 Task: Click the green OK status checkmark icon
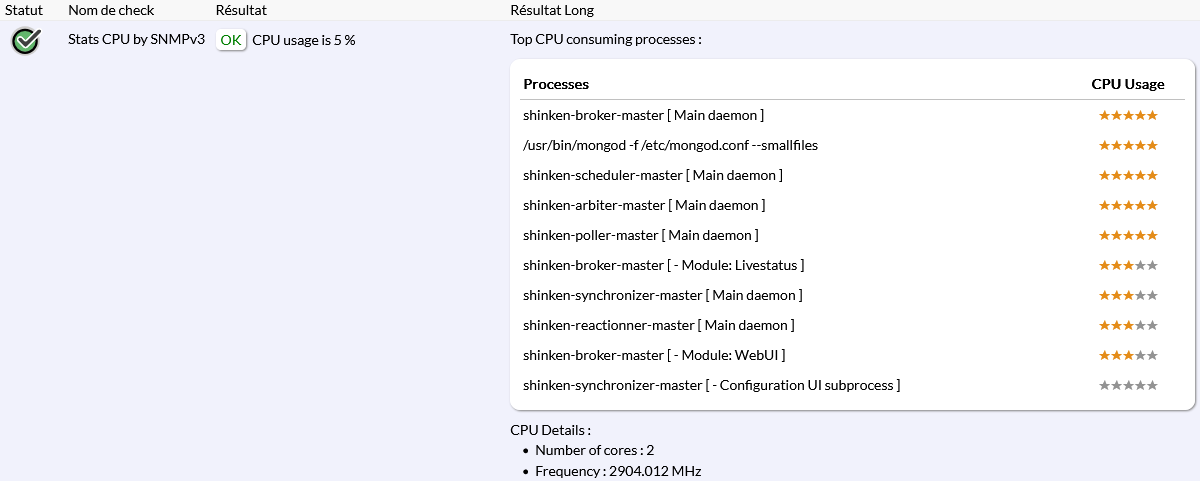coord(26,41)
